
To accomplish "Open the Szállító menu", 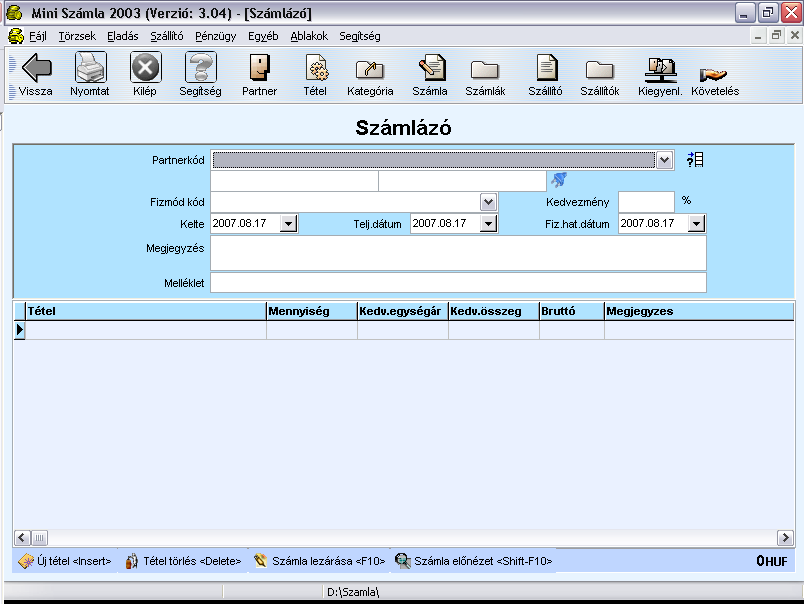I will click(x=167, y=36).
